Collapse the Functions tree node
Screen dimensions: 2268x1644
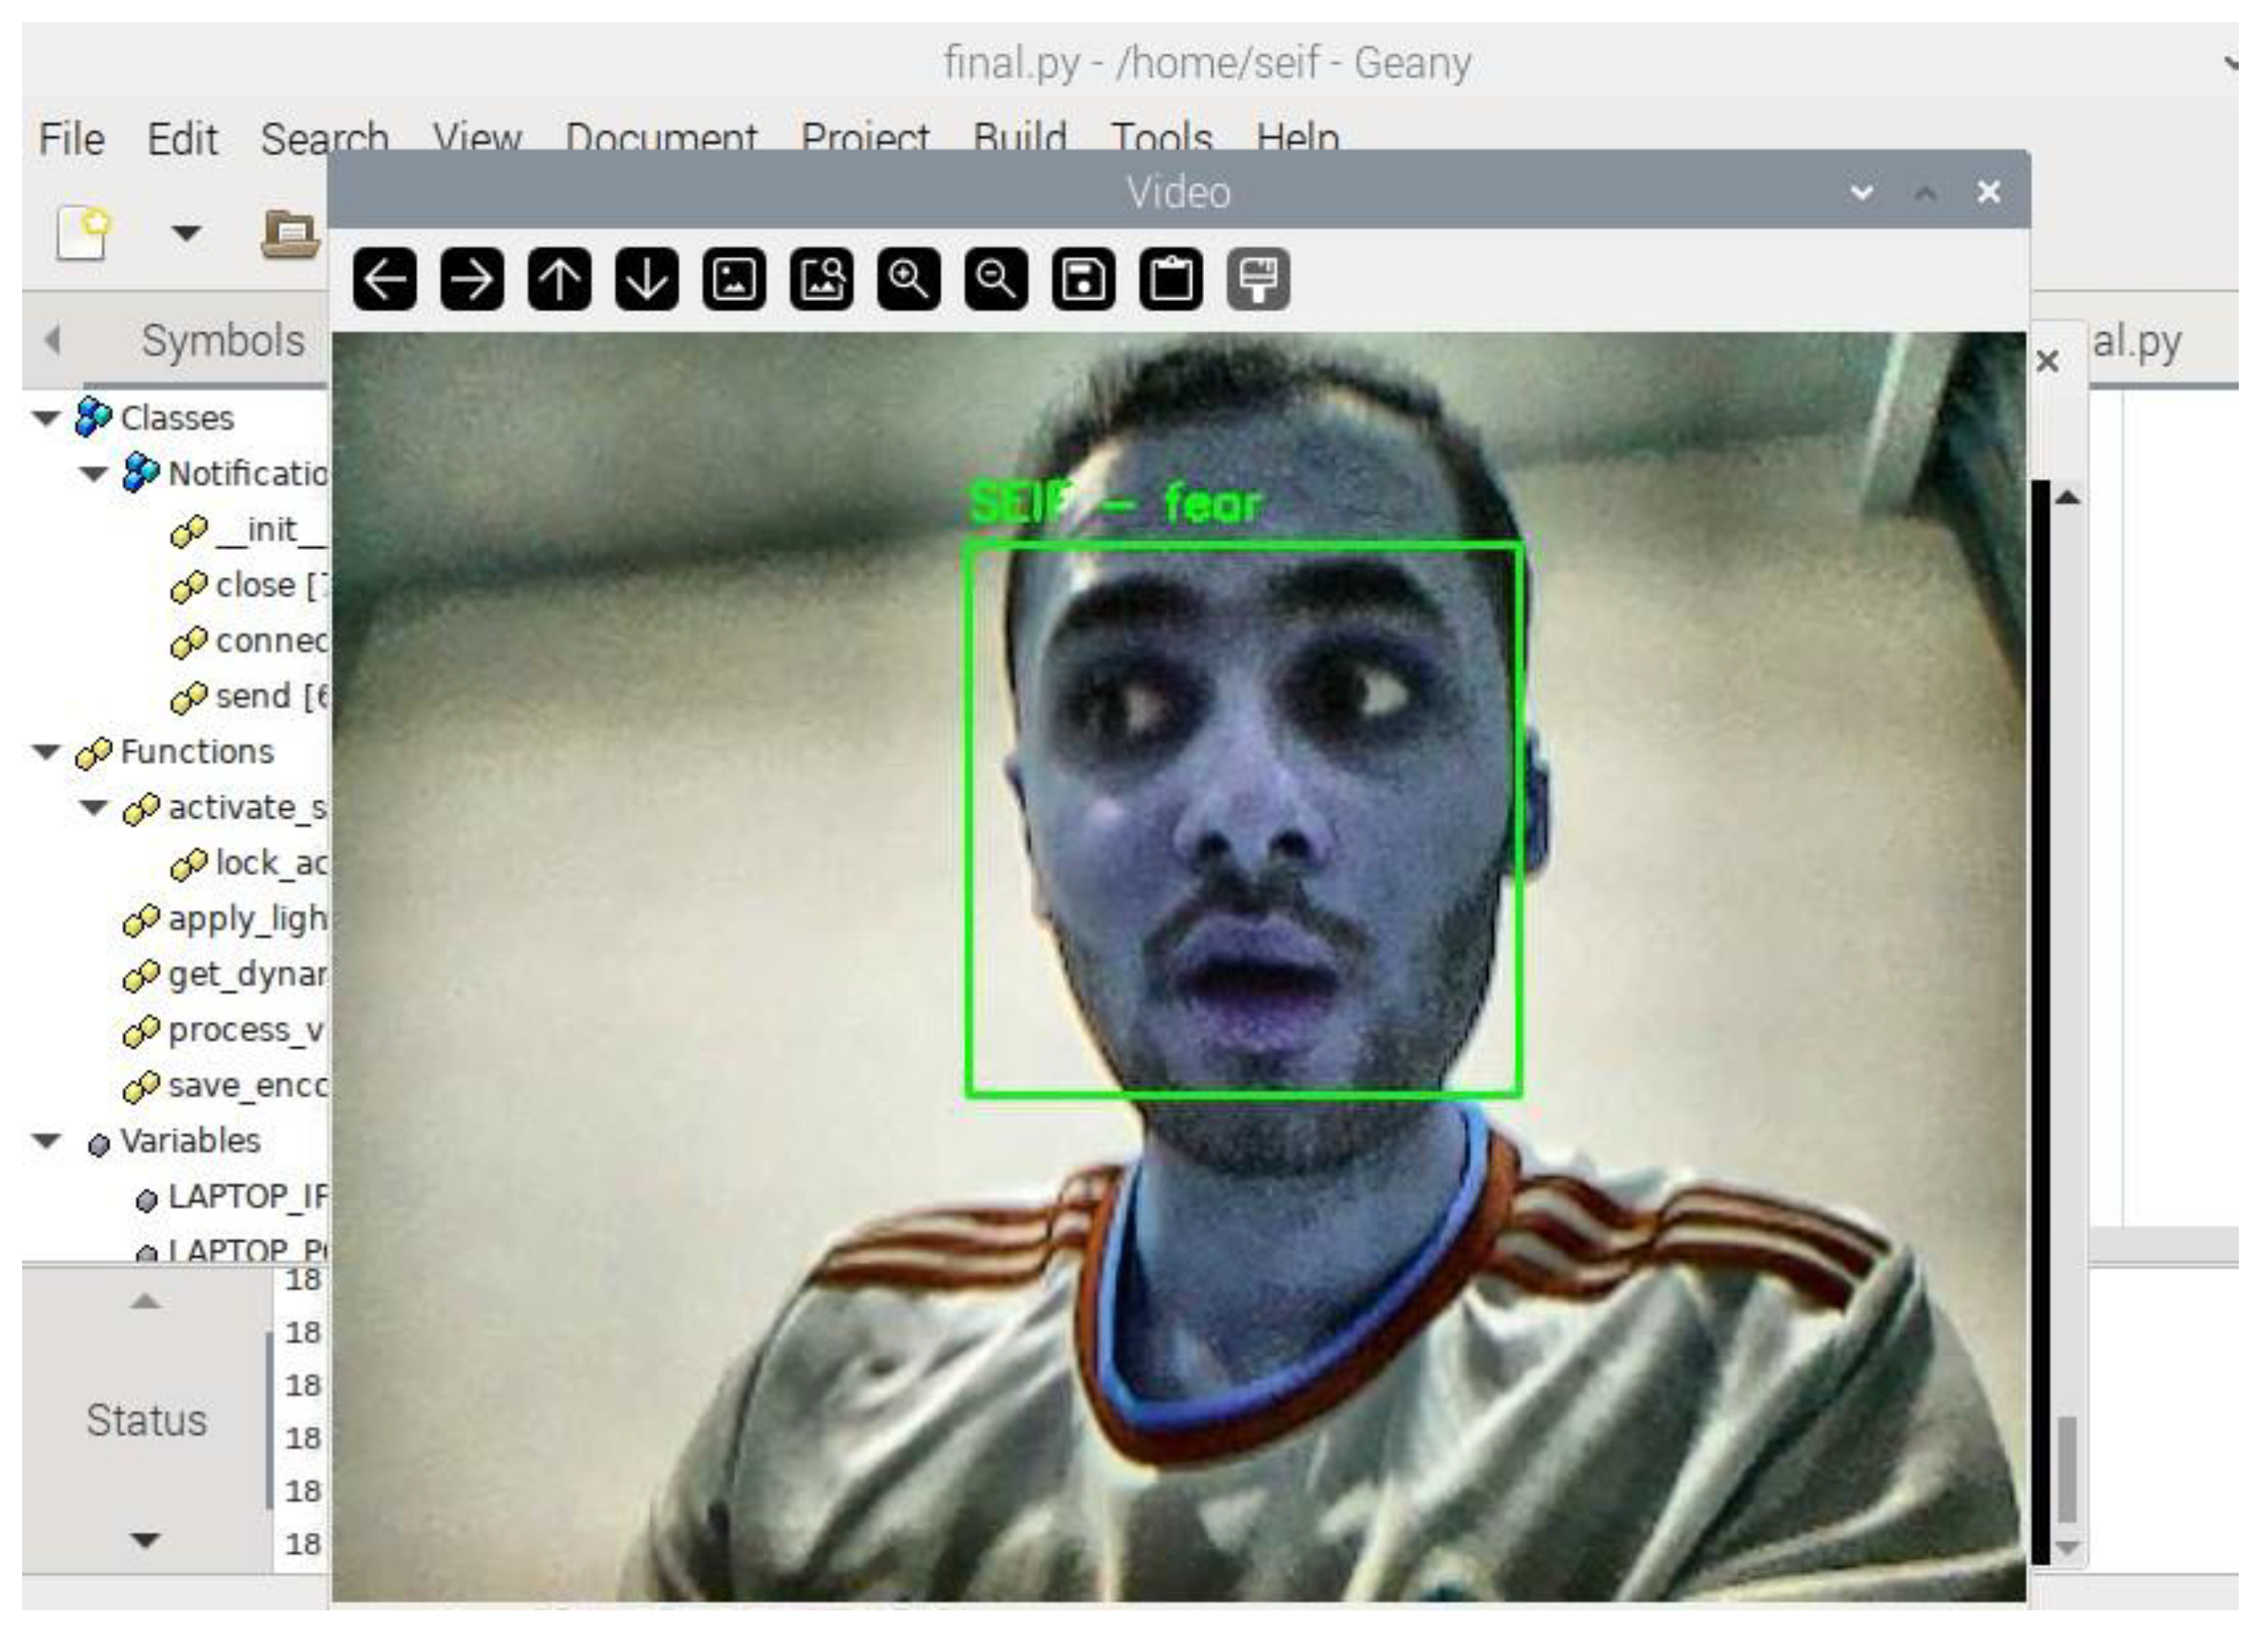pos(46,752)
